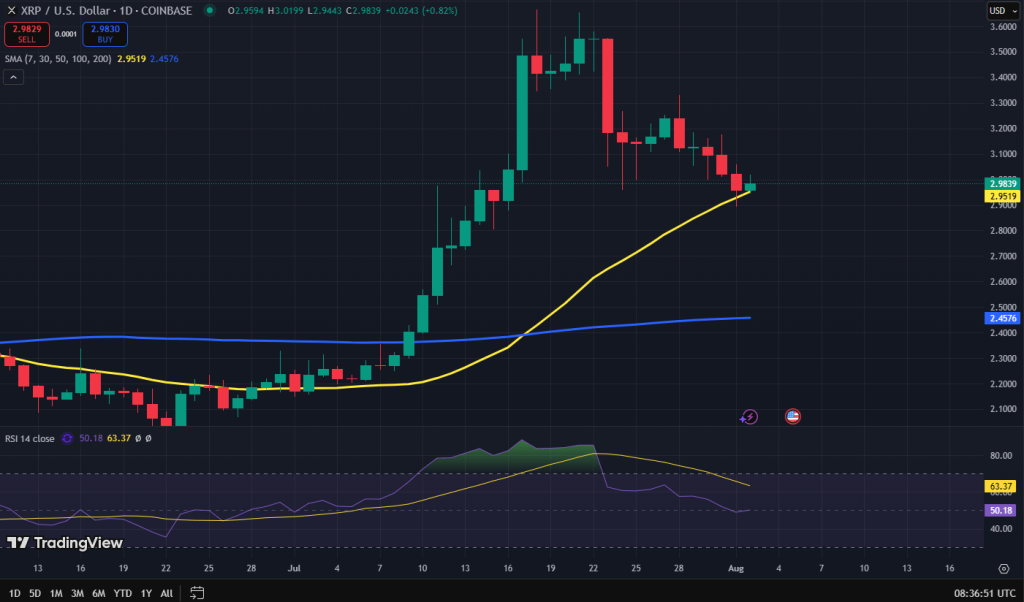1024x602 pixels.
Task: Click the TradingView logo
Action: point(65,543)
